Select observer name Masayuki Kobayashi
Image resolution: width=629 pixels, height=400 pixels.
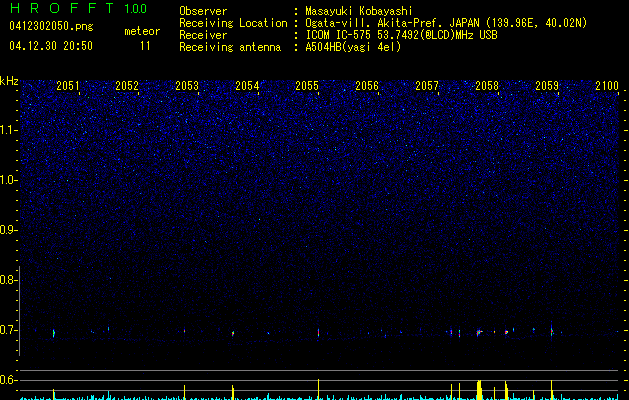359,11
